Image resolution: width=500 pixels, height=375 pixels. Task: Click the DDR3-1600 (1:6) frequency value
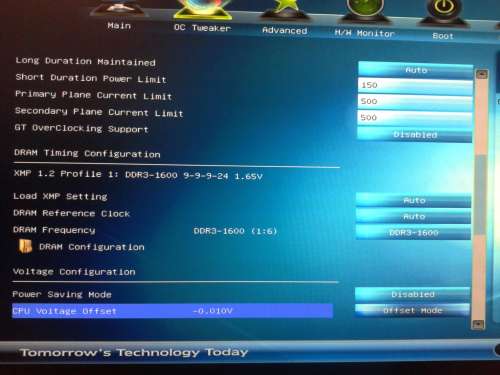pos(235,231)
